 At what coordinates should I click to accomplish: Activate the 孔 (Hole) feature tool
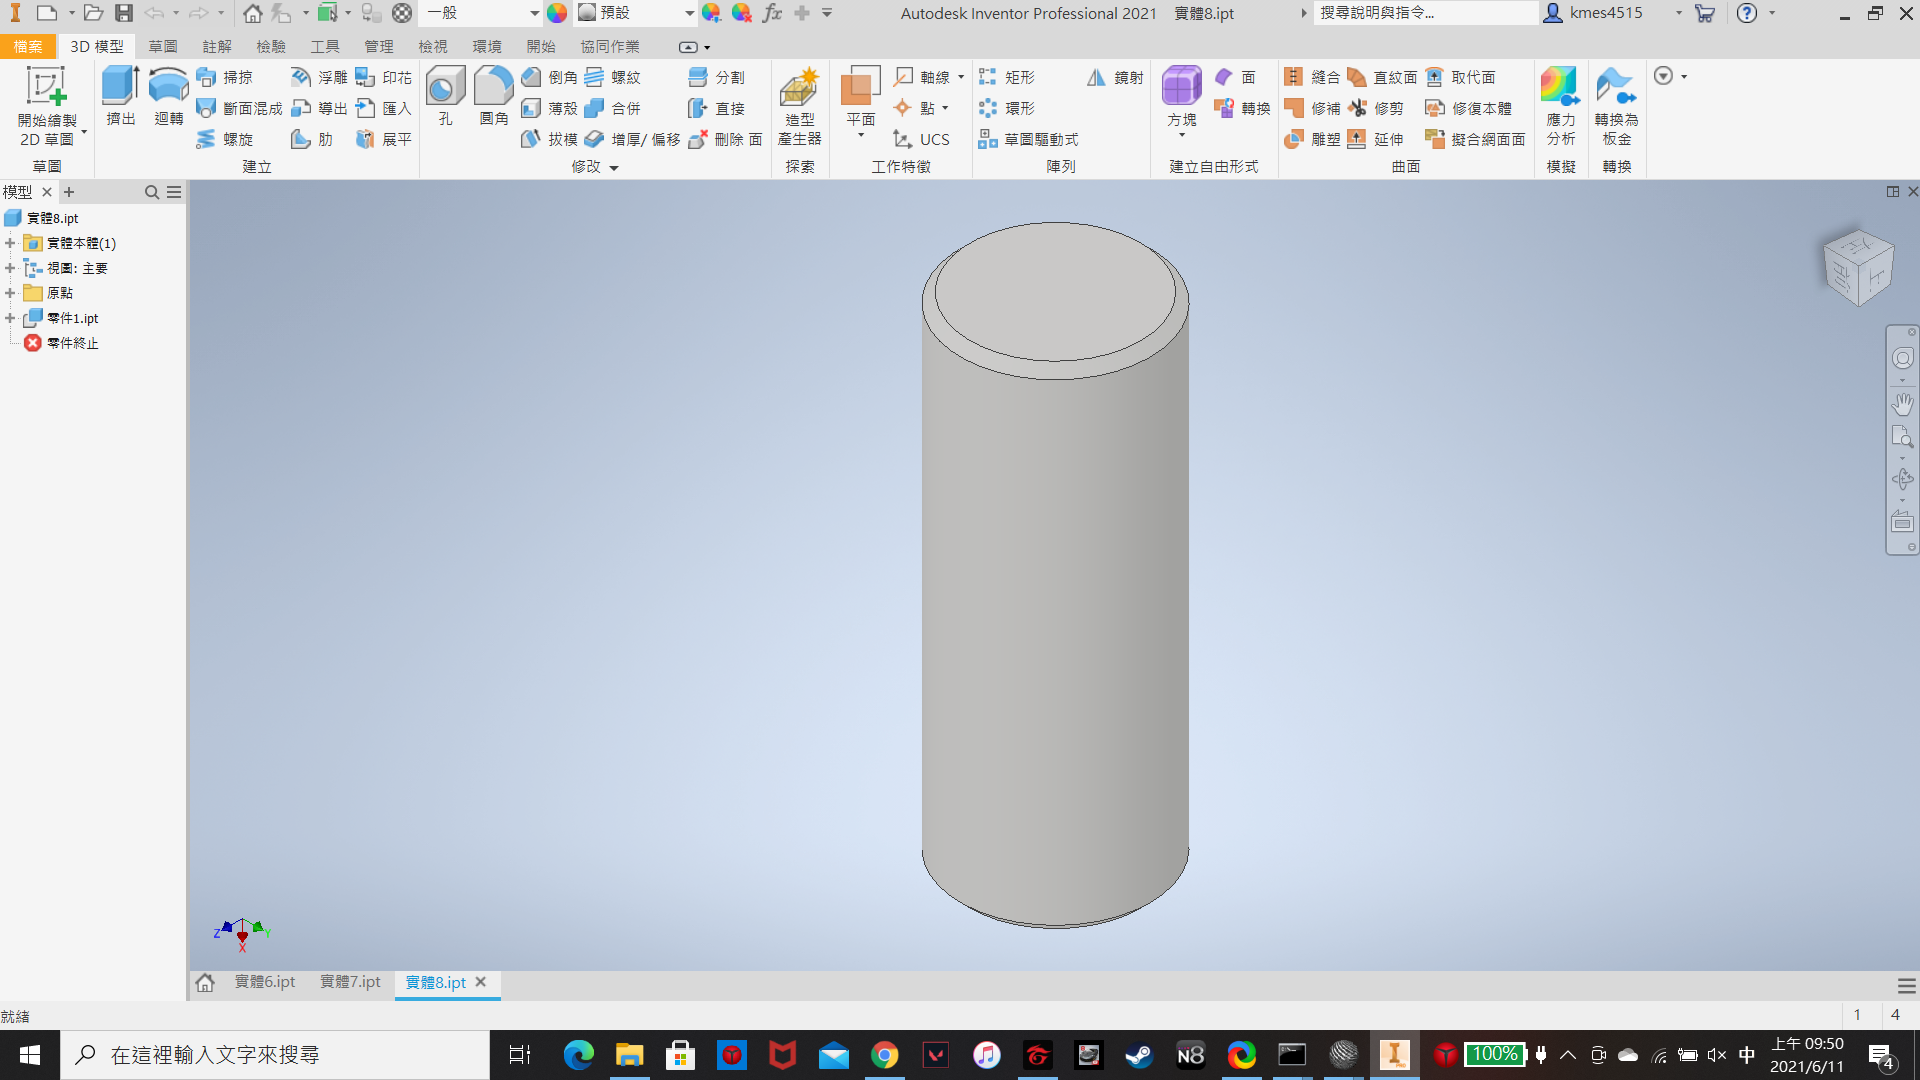click(445, 96)
